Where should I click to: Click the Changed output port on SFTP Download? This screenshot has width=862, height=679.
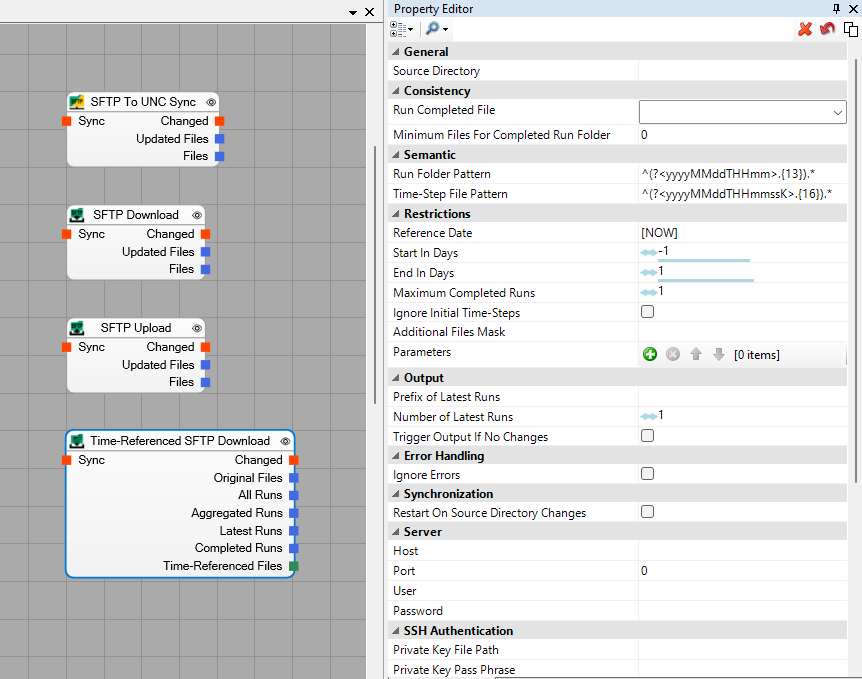tap(206, 234)
